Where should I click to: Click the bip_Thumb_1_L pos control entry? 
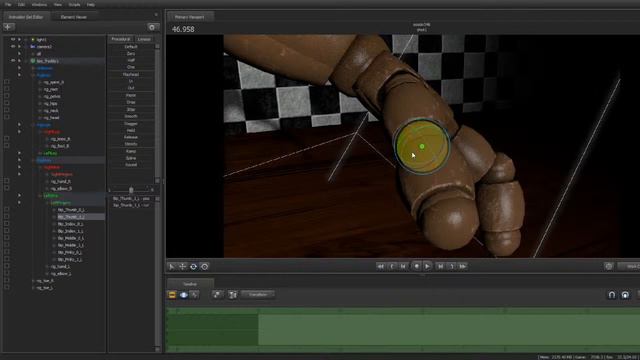(x=131, y=198)
